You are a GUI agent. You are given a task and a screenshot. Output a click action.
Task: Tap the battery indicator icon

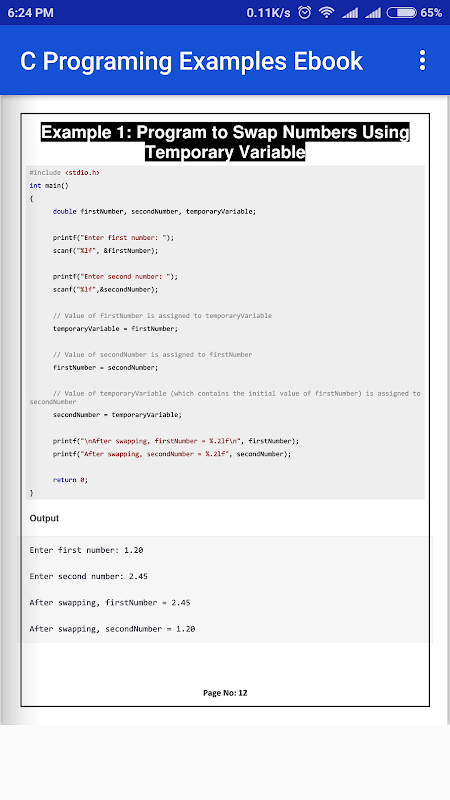pyautogui.click(x=402, y=13)
